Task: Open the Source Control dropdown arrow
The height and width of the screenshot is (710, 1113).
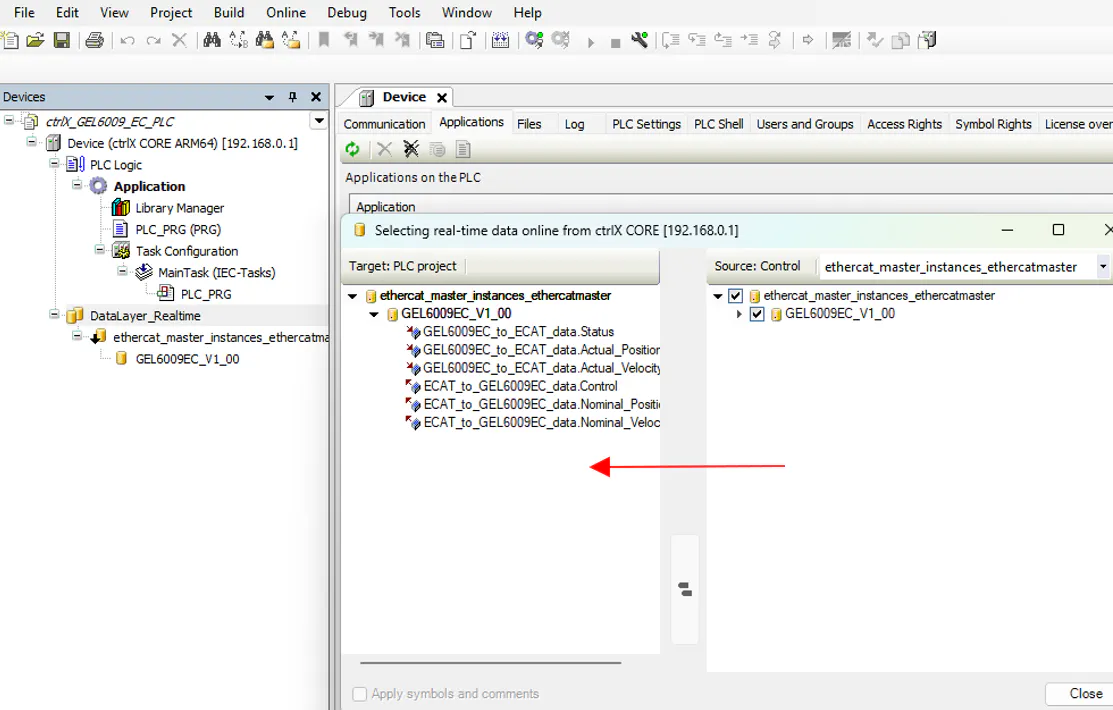Action: [1103, 267]
